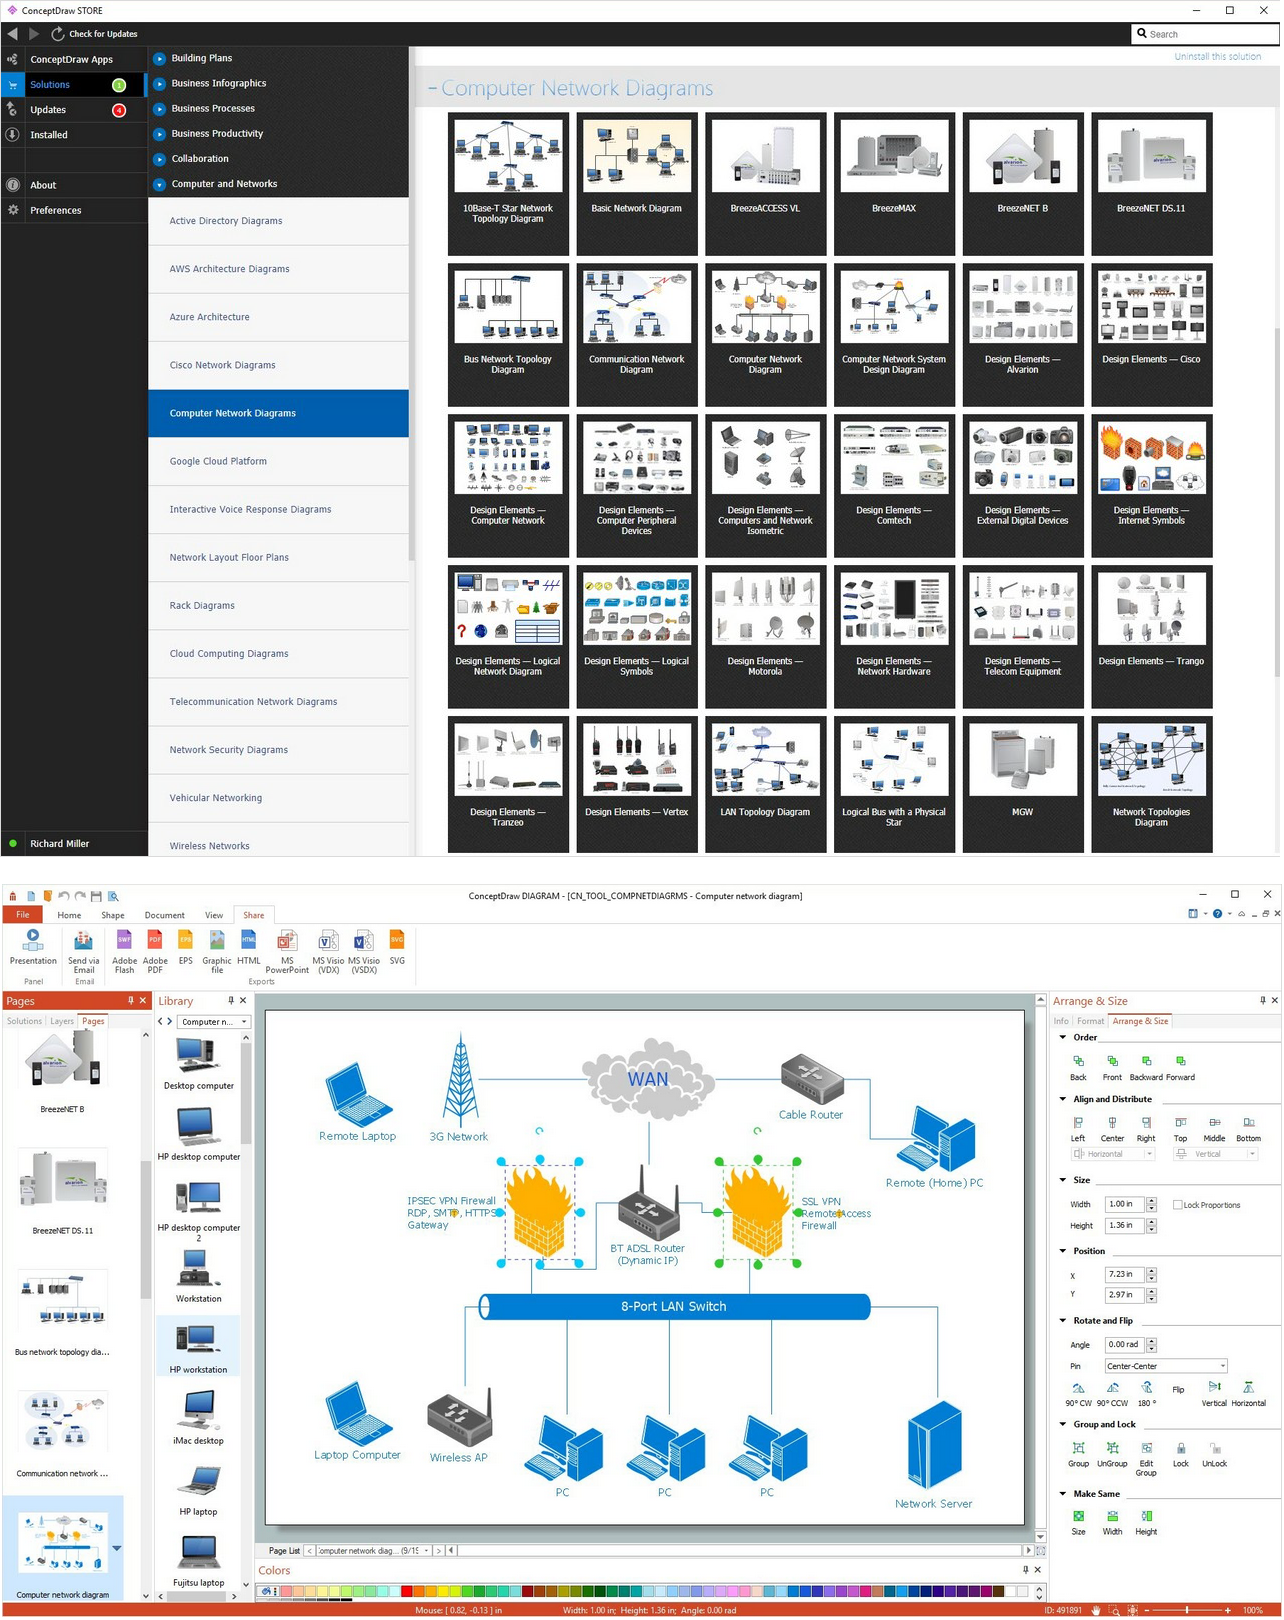Click the Width value field
Viewport: 1284px width, 1620px height.
(x=1125, y=1205)
